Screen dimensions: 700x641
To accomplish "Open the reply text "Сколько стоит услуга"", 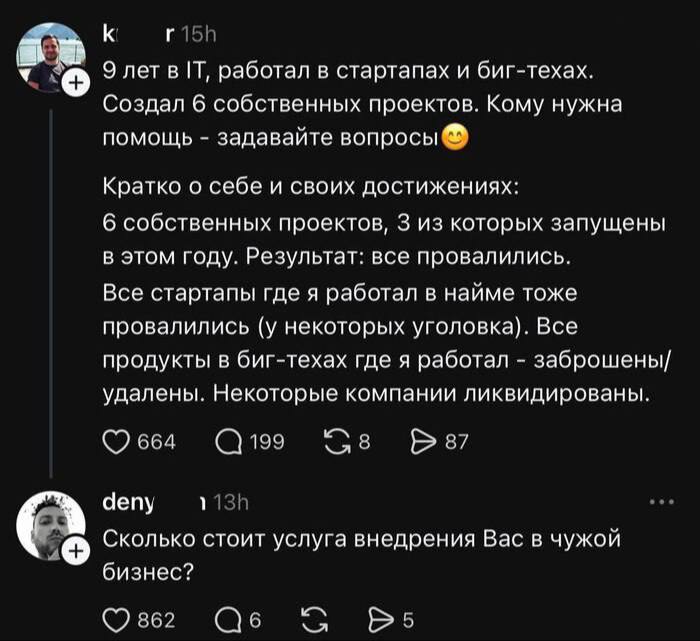I will coord(360,556).
